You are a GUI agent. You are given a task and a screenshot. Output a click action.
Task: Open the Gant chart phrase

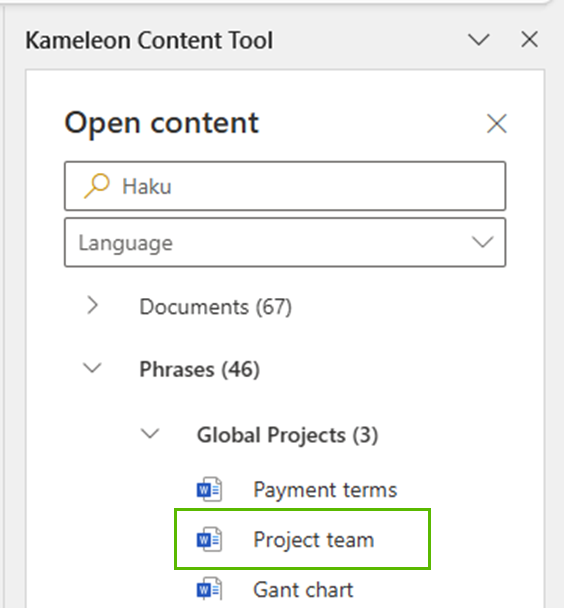click(303, 590)
